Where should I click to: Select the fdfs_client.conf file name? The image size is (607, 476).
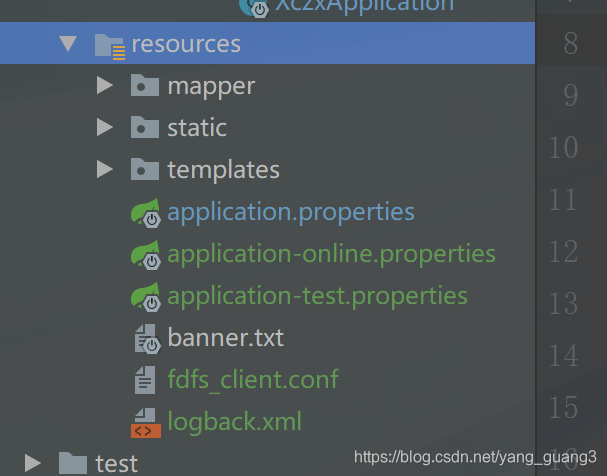[252, 380]
